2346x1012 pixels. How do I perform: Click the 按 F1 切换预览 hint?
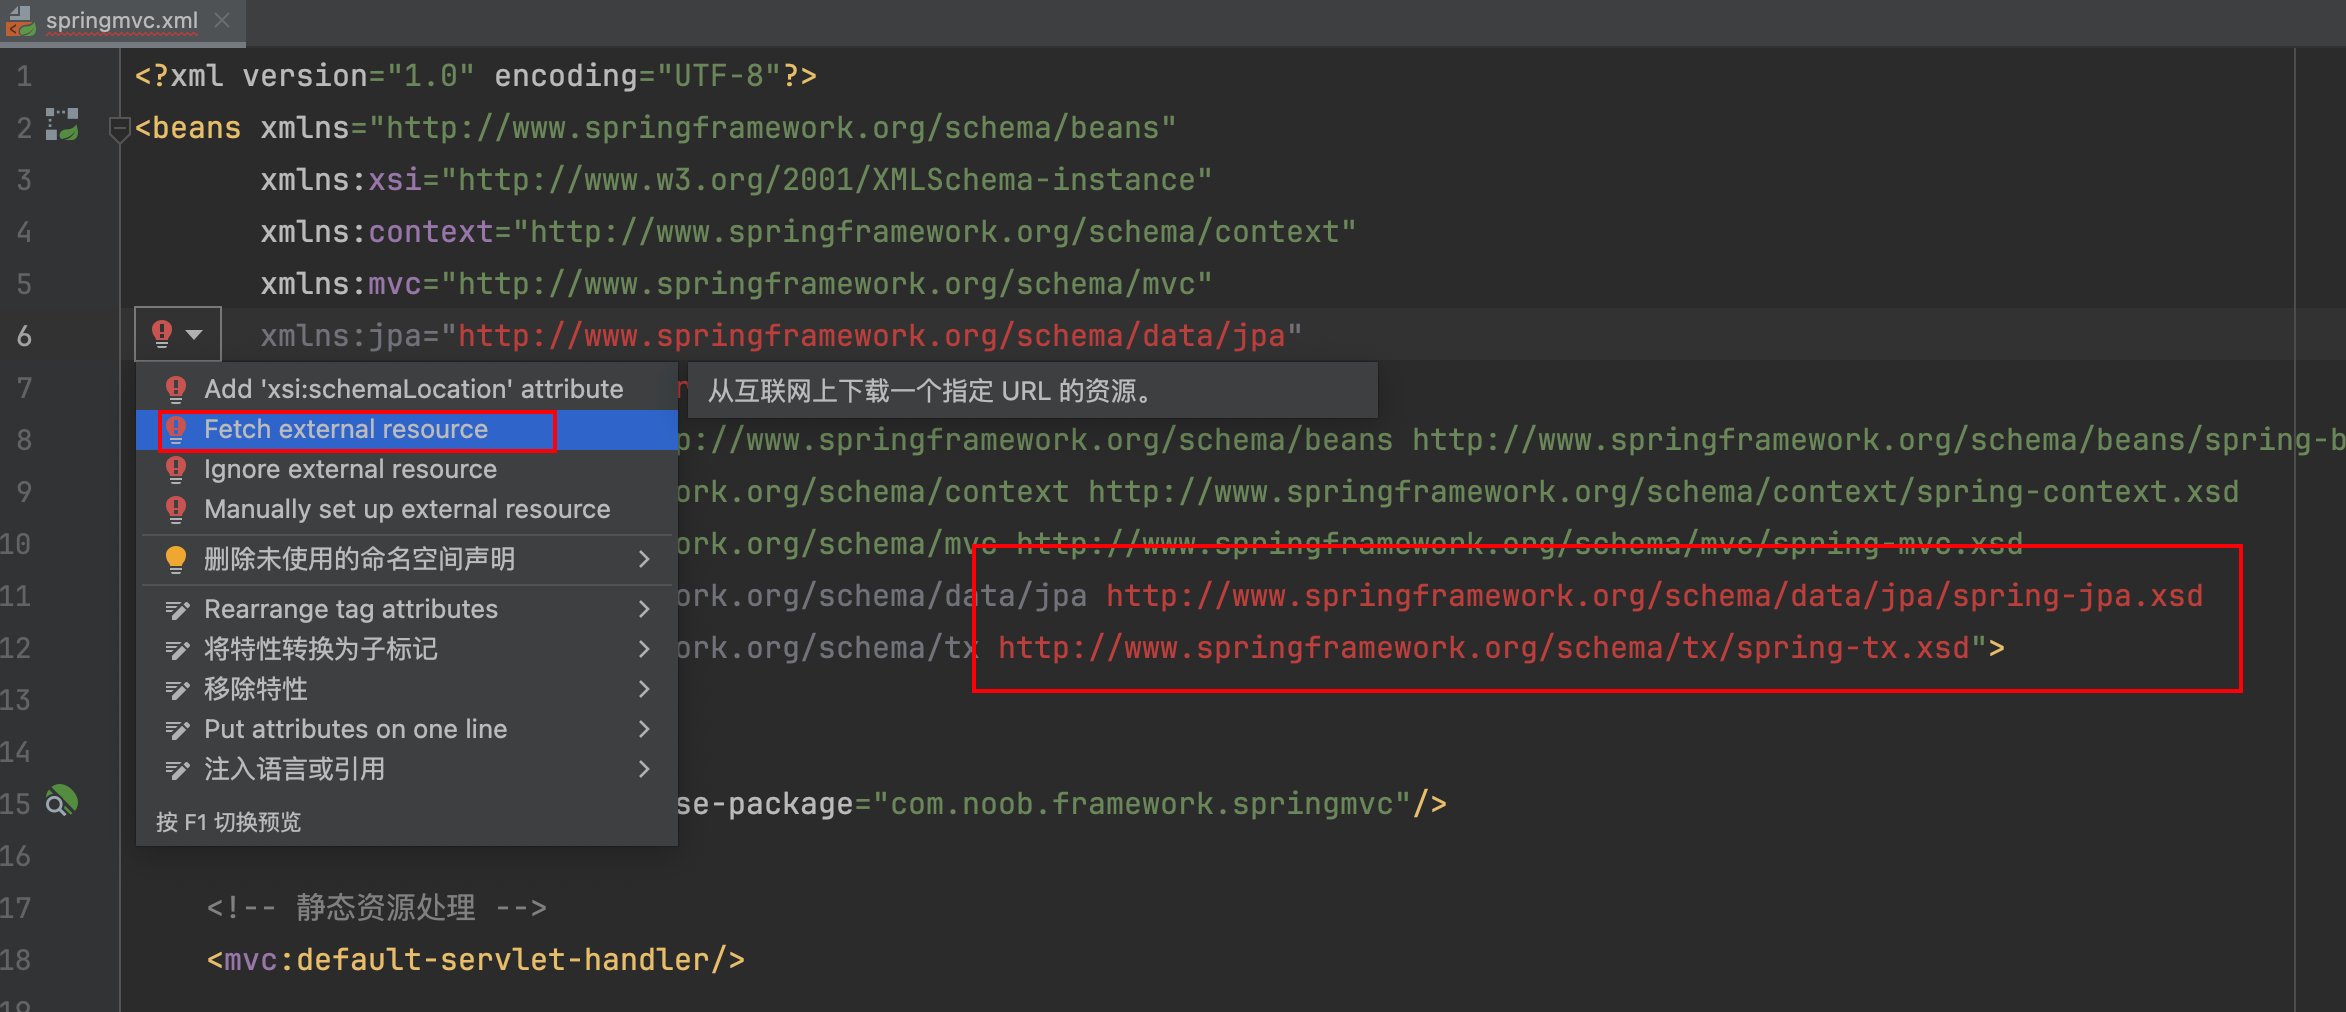[228, 822]
